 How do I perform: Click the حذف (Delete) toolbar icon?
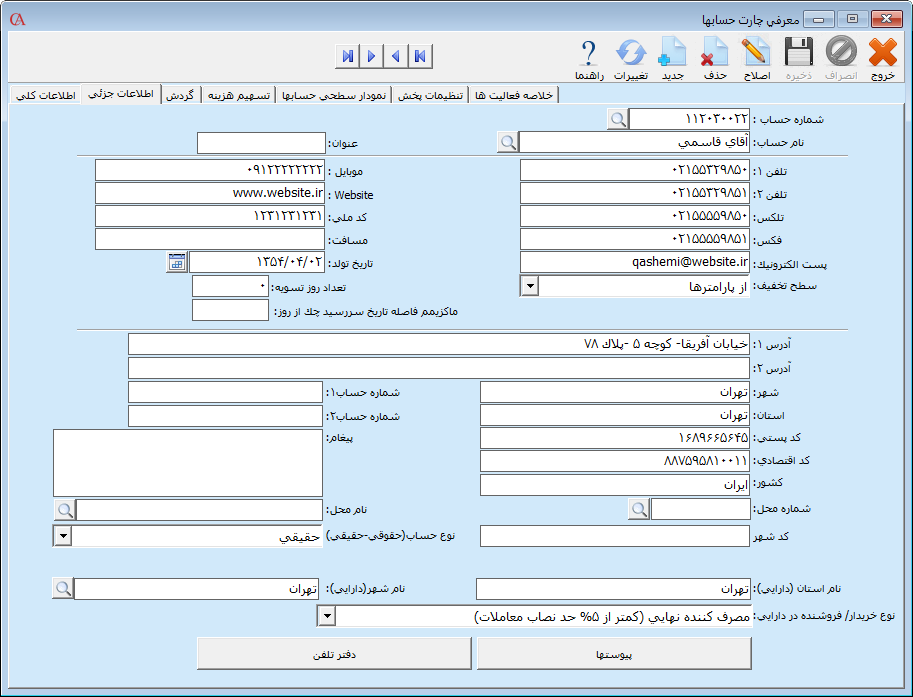715,56
